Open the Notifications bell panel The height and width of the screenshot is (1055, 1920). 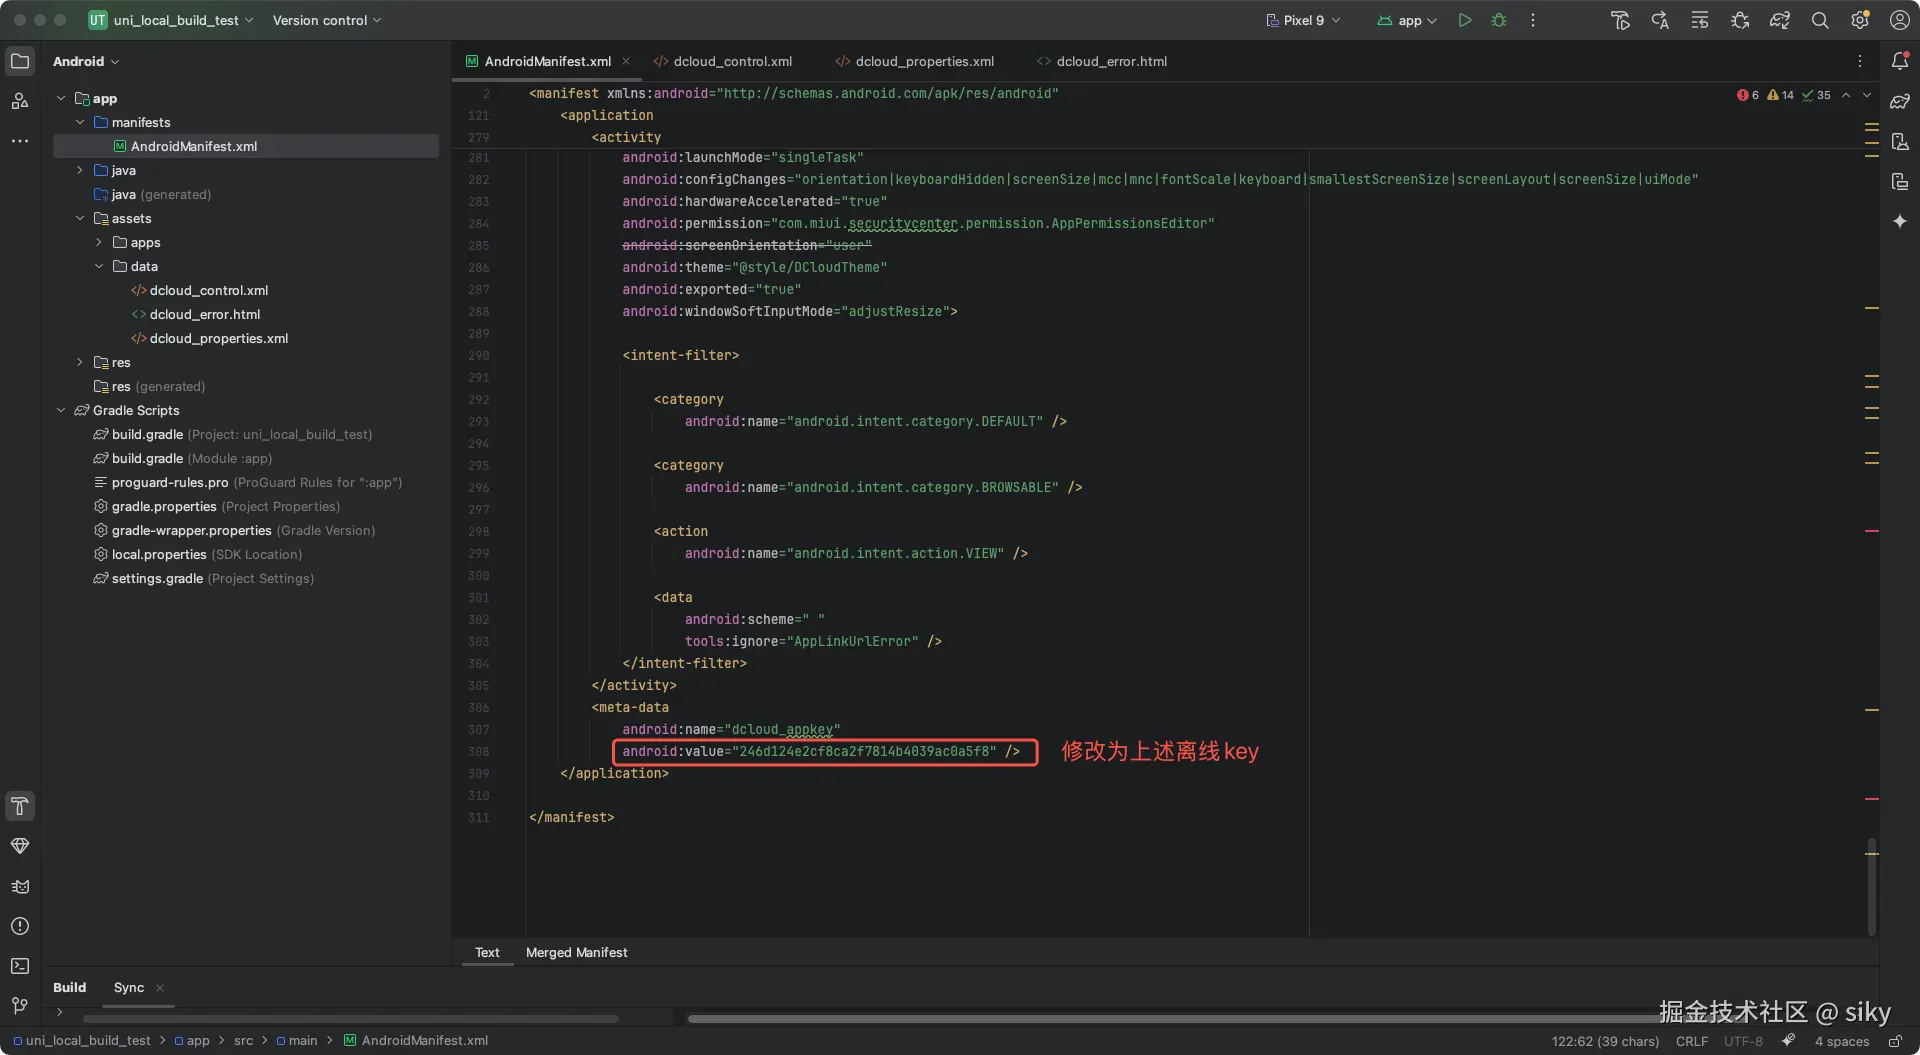pyautogui.click(x=1900, y=61)
